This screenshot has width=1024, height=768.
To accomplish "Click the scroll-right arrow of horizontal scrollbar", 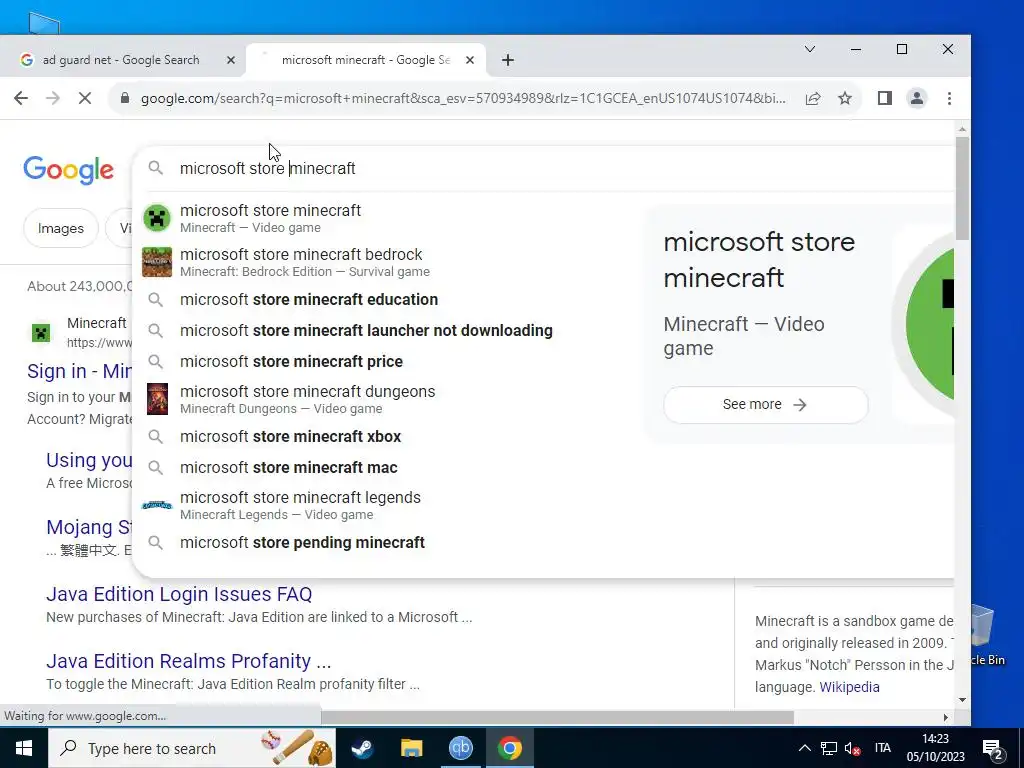I will pyautogui.click(x=945, y=717).
